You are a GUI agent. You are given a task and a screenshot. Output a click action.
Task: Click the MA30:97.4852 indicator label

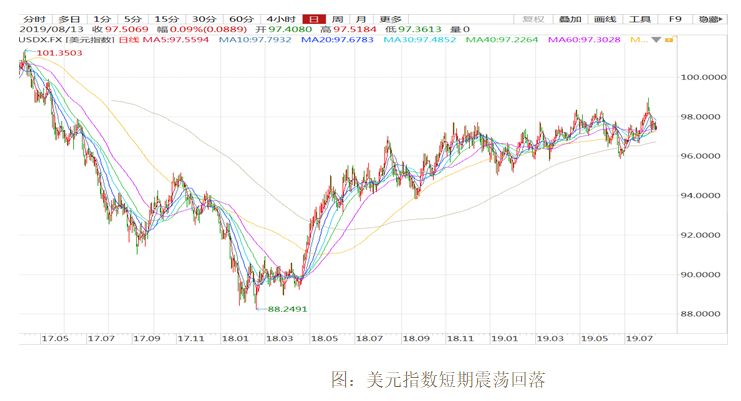[420, 40]
